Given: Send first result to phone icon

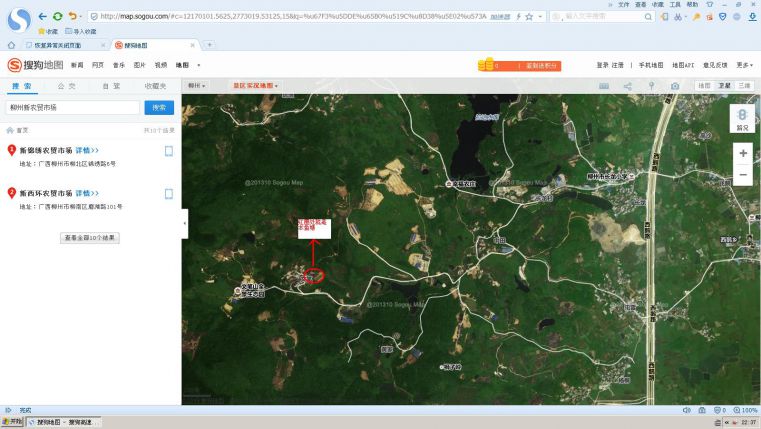Looking at the screenshot, I should click(x=169, y=151).
